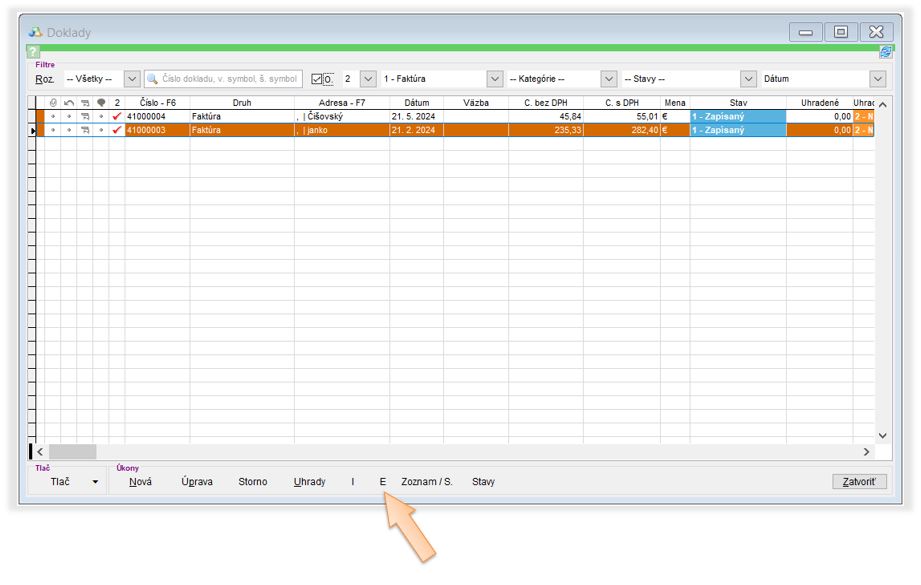The width and height of the screenshot is (921, 585).
Task: Expand the '1 - Faktúra' document type dropdown
Action: pos(494,79)
